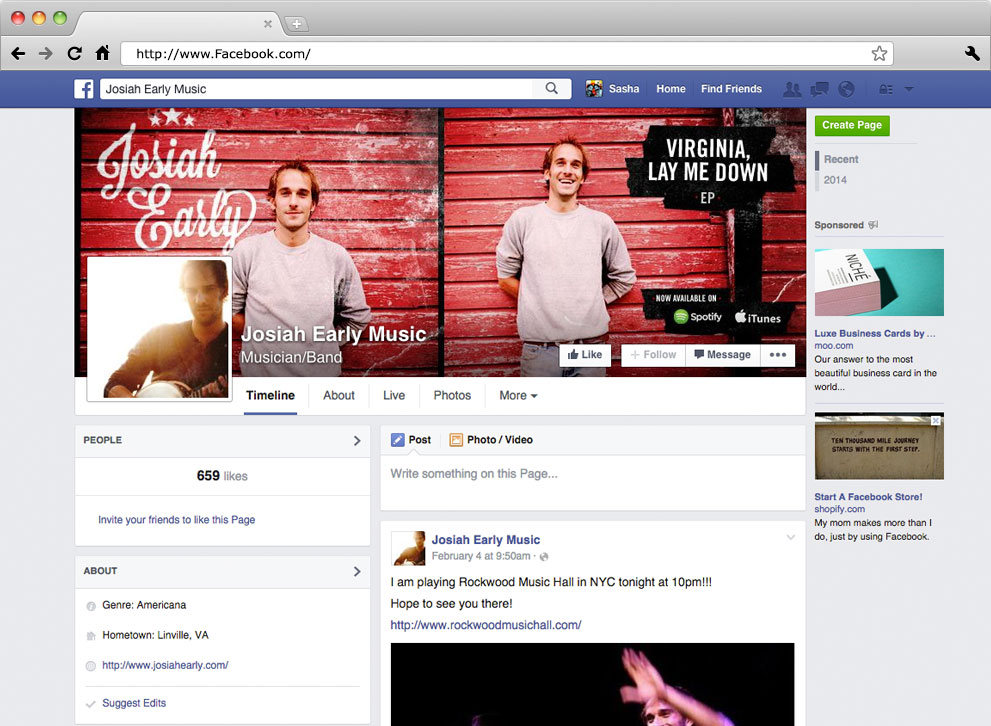Viewport: 991px width, 726px height.
Task: Bookmark page with star icon
Action: pos(879,54)
